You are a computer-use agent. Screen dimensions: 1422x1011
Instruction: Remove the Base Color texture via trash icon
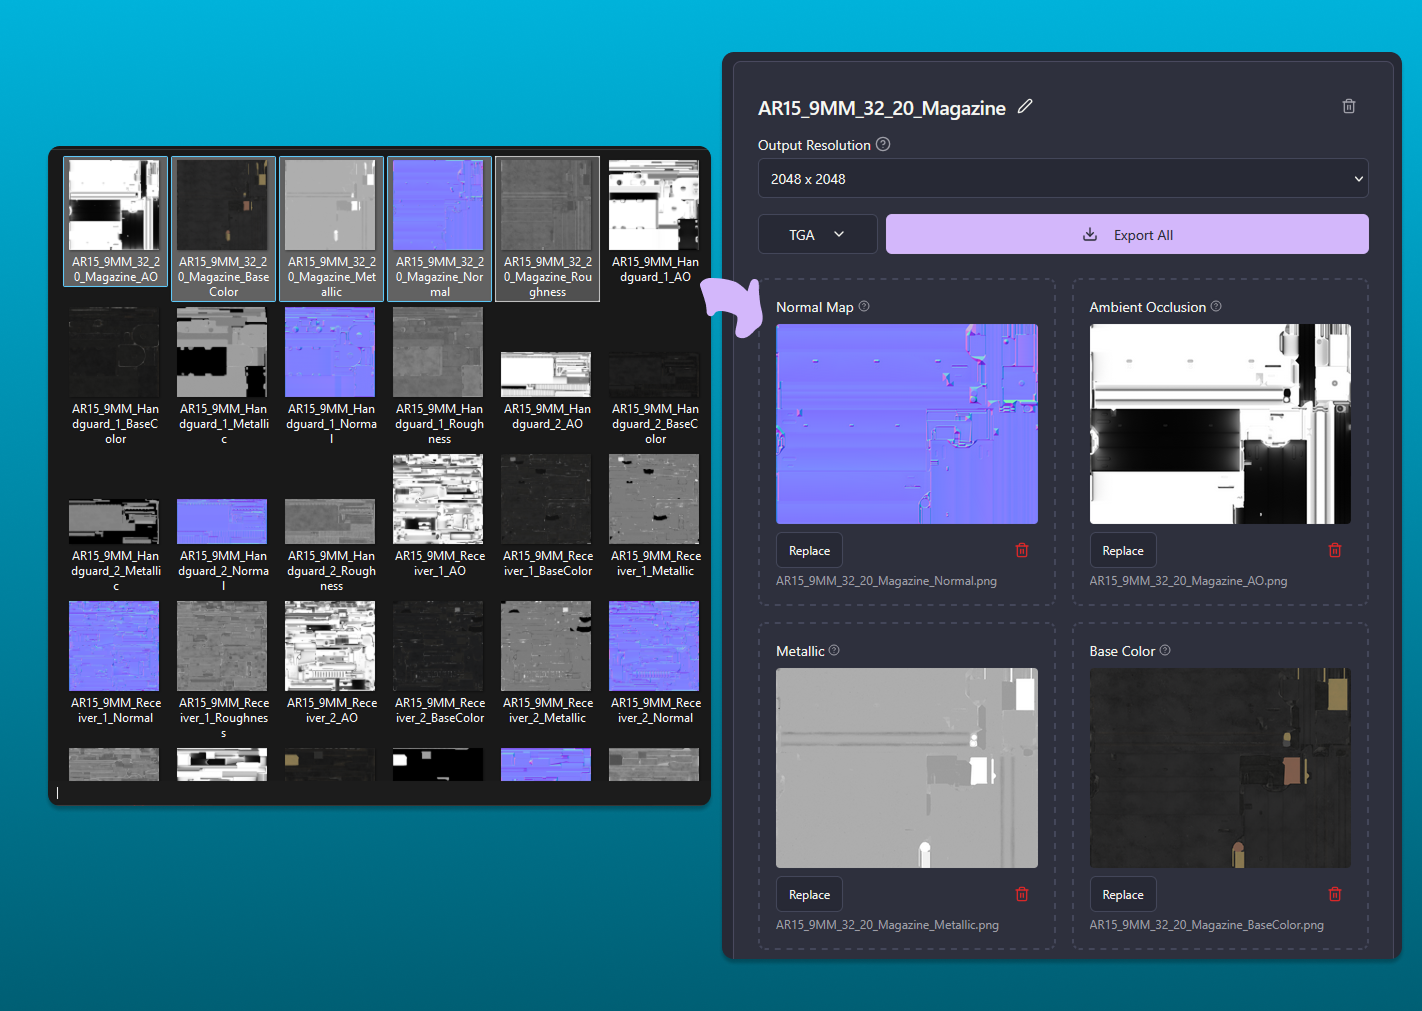[x=1335, y=894]
